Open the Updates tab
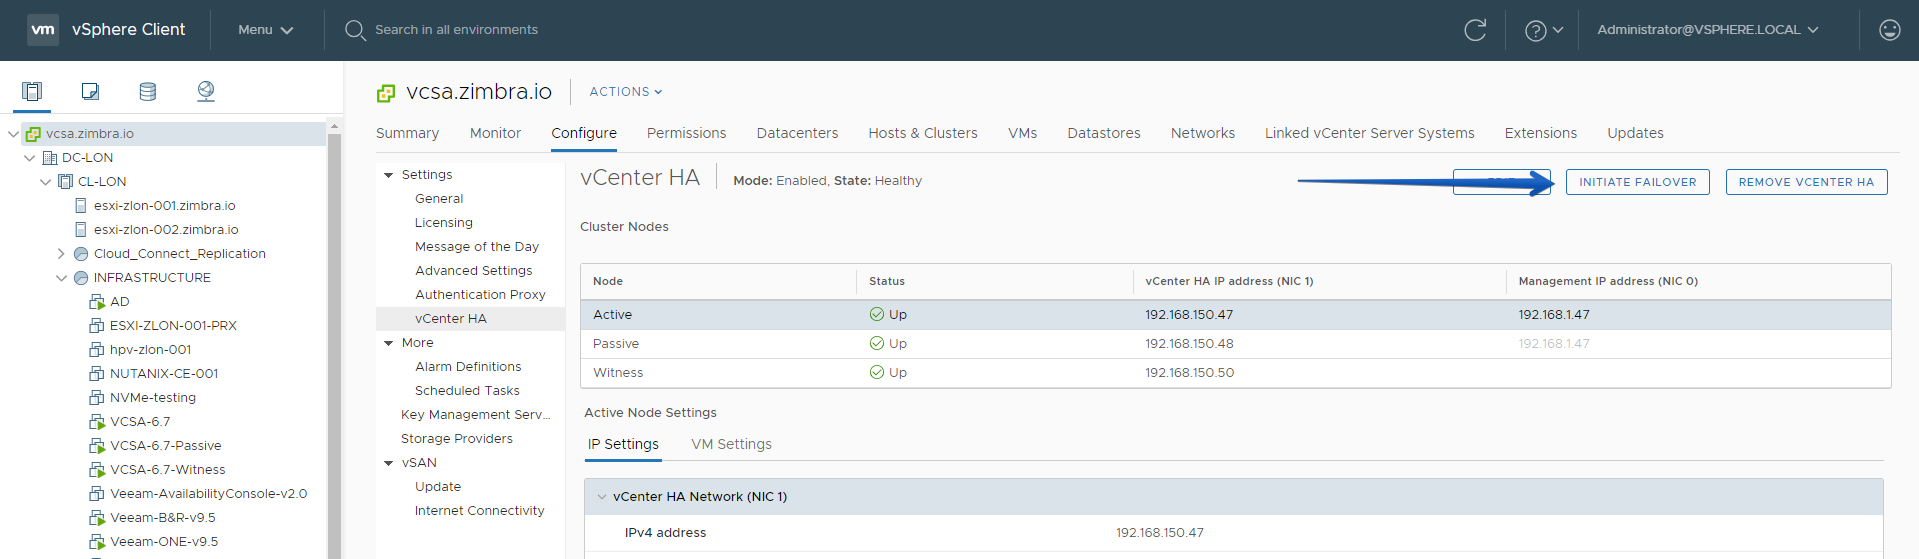1919x559 pixels. coord(1635,133)
